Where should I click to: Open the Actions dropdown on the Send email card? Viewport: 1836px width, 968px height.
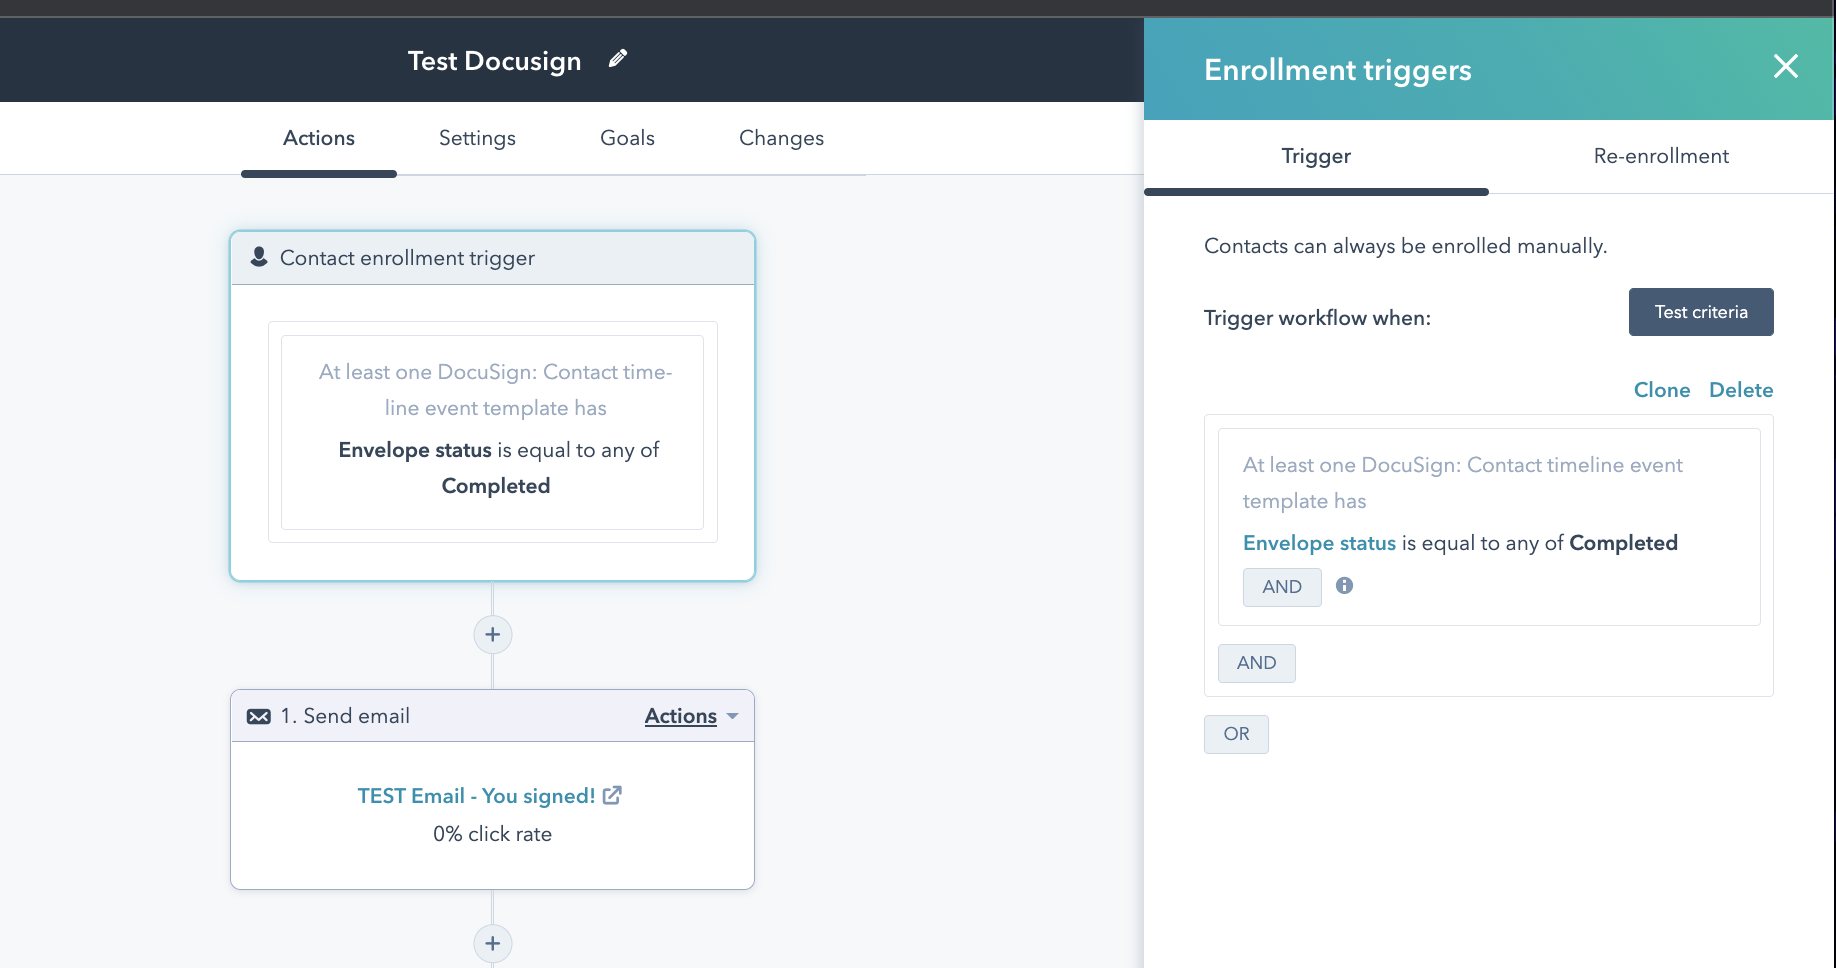pos(690,715)
